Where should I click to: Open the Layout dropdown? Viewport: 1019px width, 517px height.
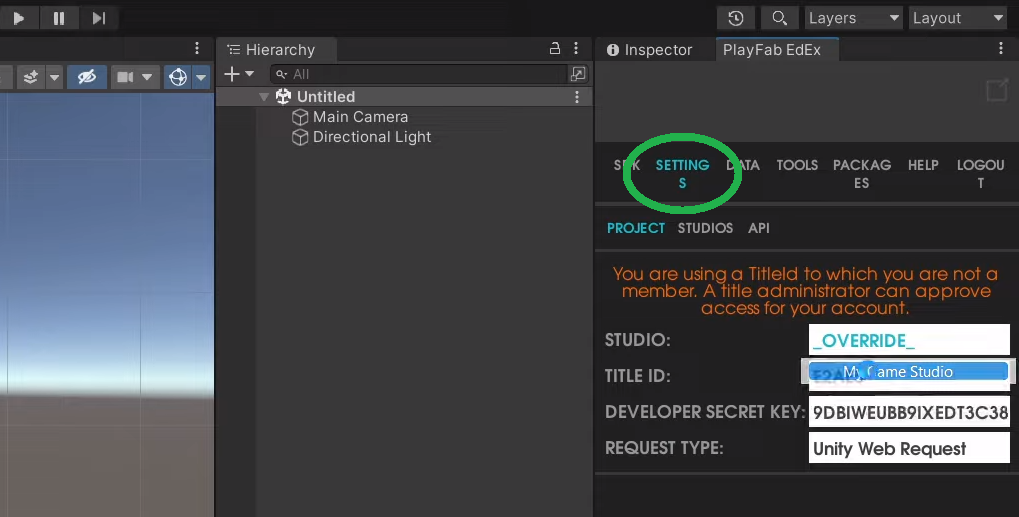point(957,18)
